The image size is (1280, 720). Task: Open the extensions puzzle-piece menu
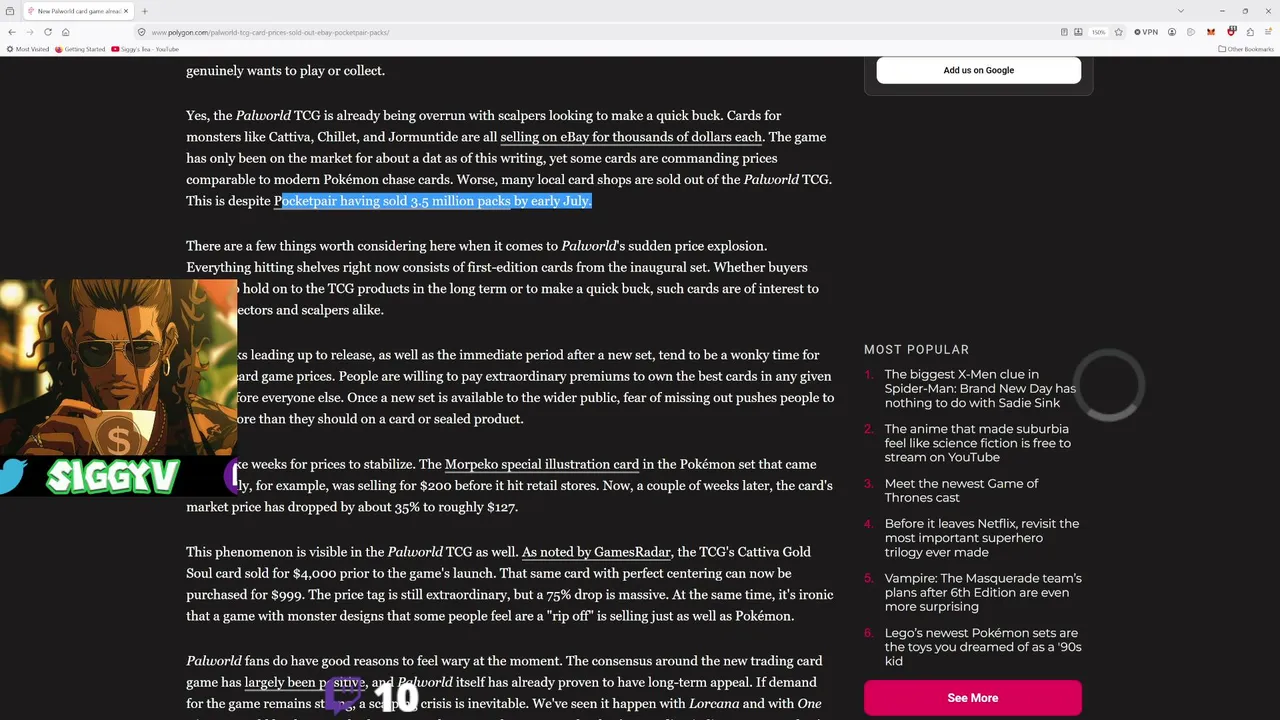pyautogui.click(x=1250, y=32)
